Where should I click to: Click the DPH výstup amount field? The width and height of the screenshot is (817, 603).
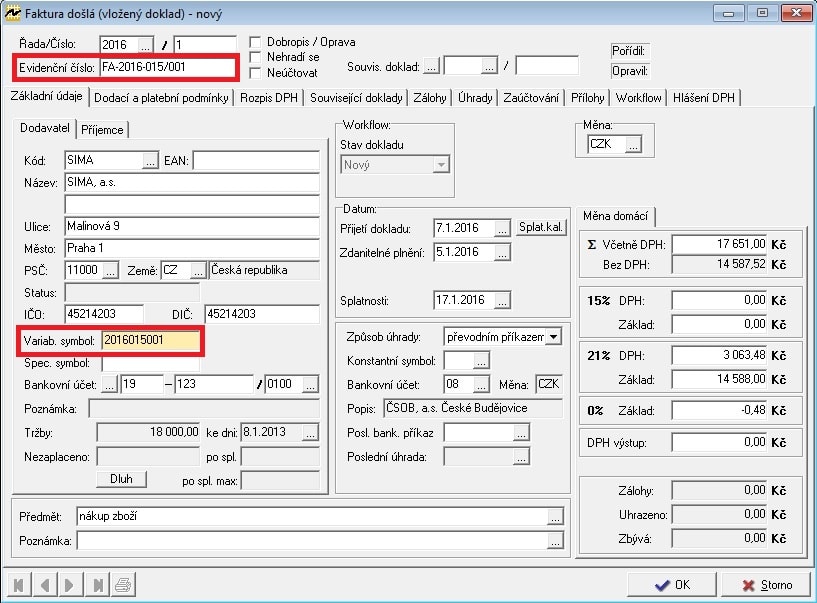click(720, 442)
